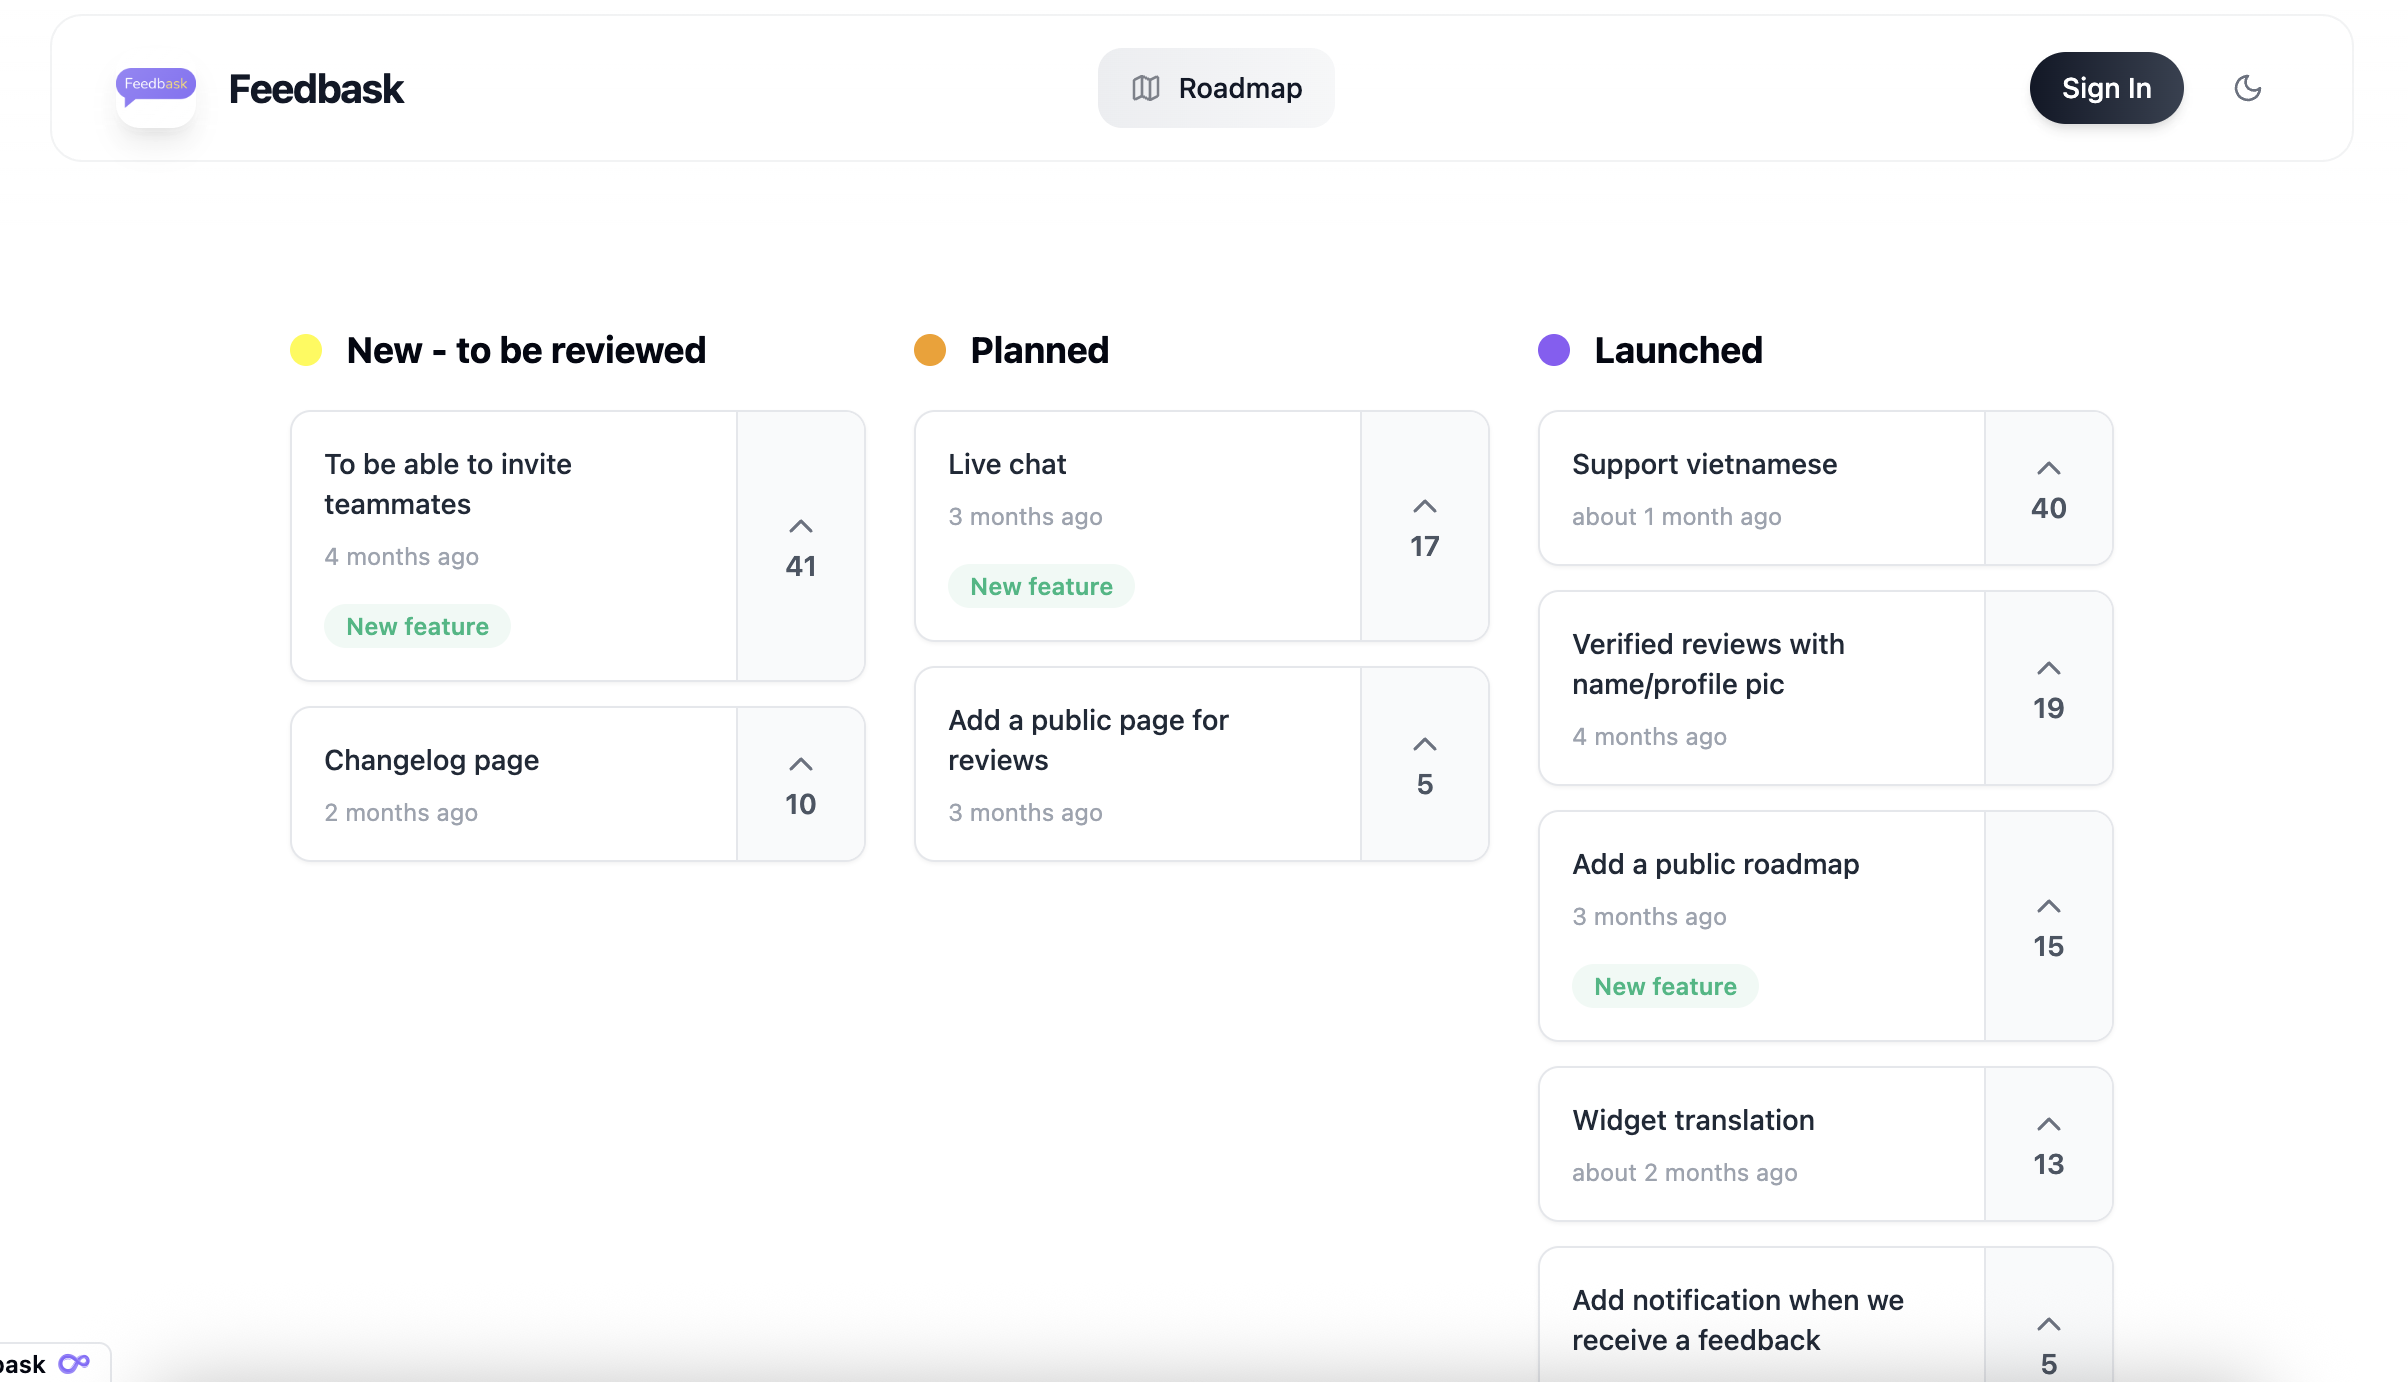Upvote Support vietnamese feature
The width and height of the screenshot is (2408, 1382).
tap(2048, 468)
